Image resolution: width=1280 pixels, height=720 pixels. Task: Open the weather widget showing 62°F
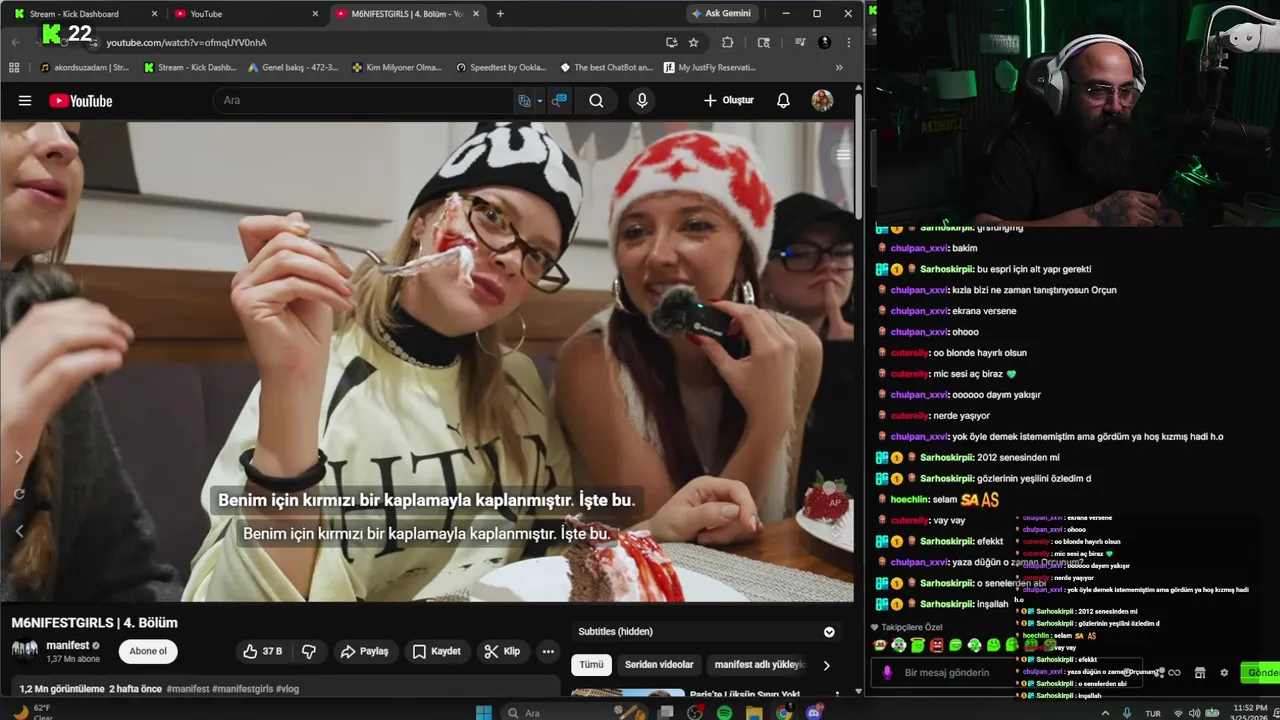coord(34,712)
